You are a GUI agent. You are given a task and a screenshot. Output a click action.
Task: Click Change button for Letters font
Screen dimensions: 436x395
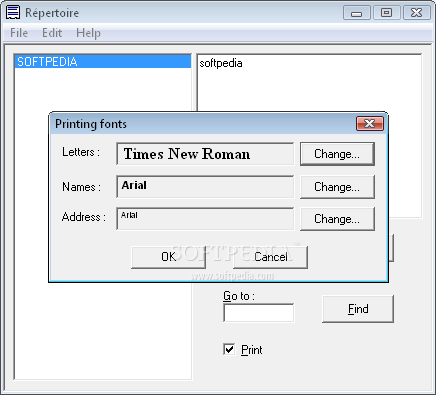(337, 154)
